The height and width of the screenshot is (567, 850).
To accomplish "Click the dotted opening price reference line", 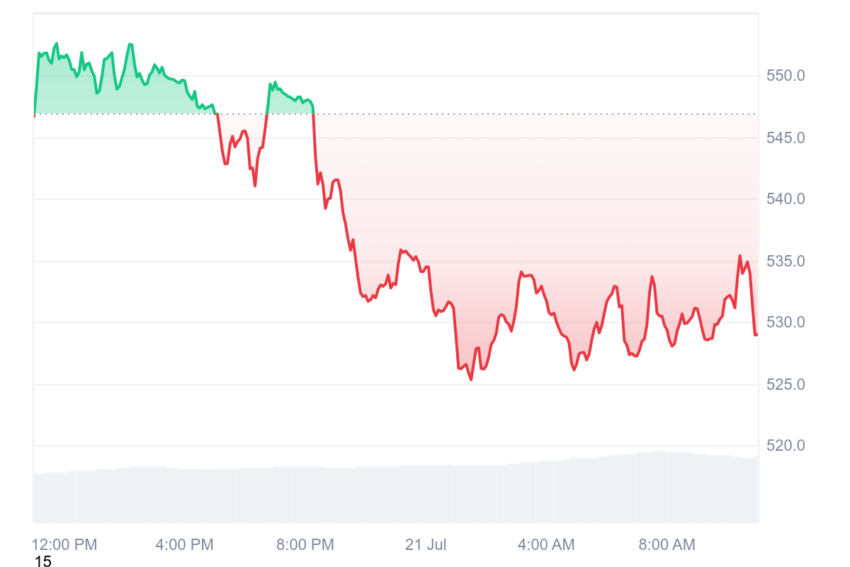I will coord(396,114).
